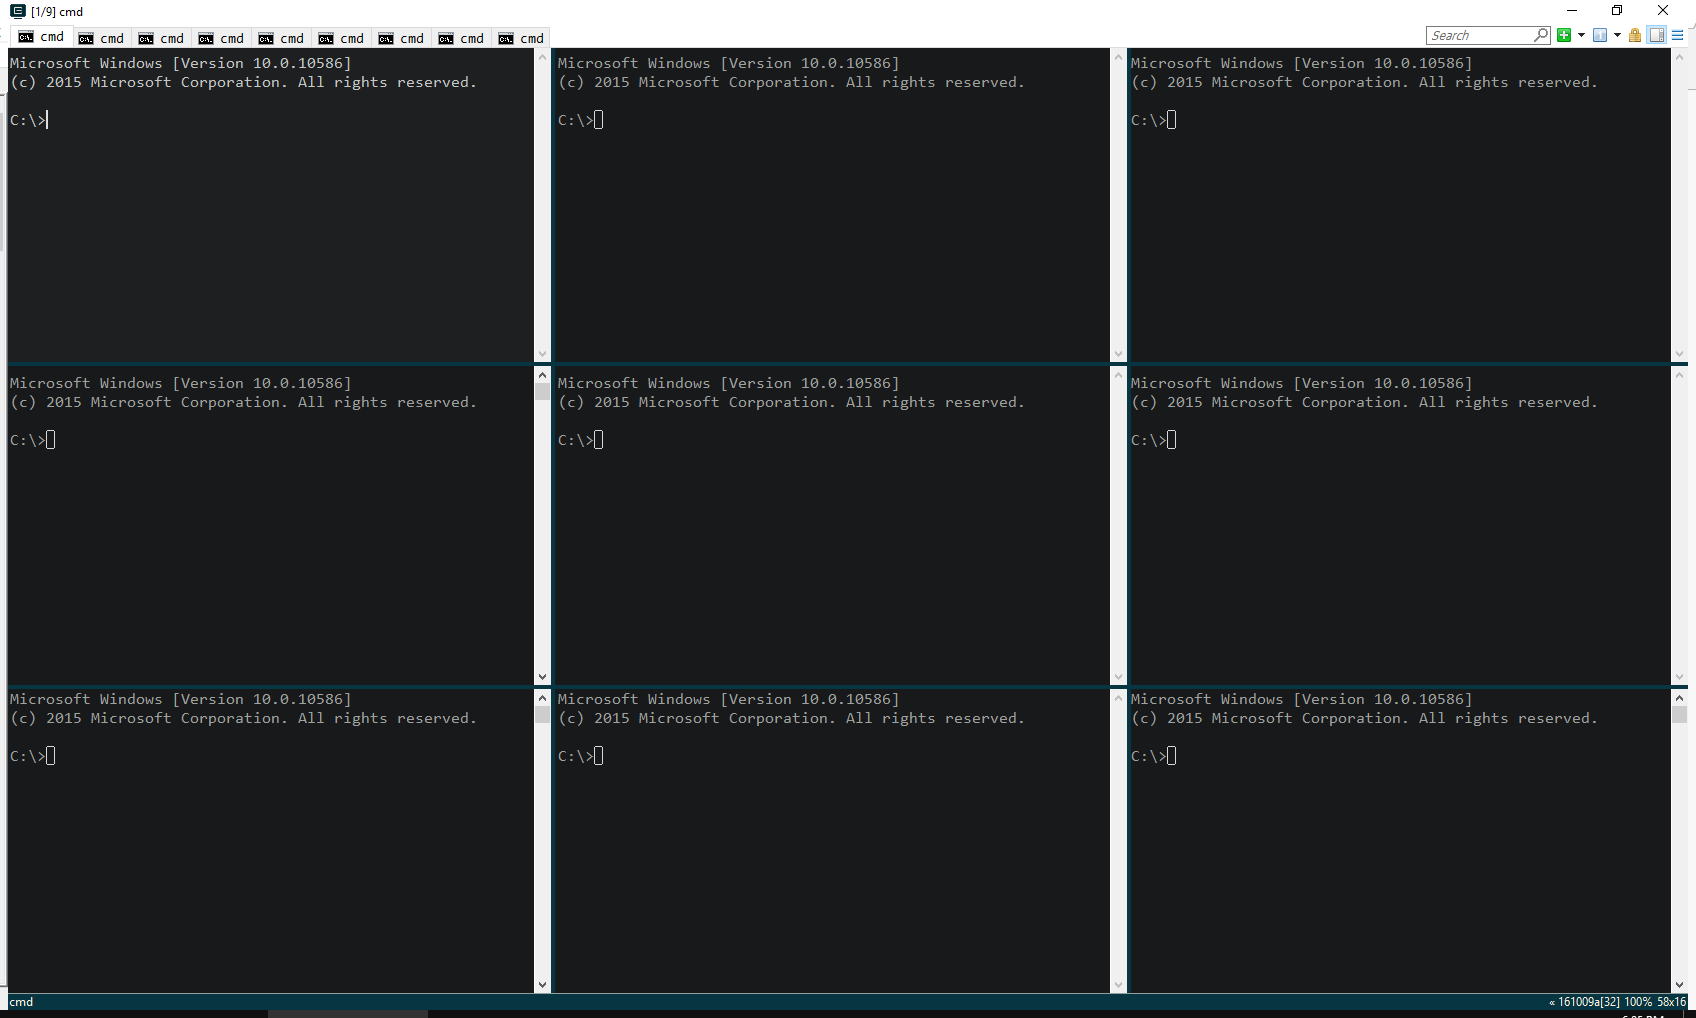1696x1018 pixels.
Task: Switch to the second cmd tab
Action: pos(101,38)
